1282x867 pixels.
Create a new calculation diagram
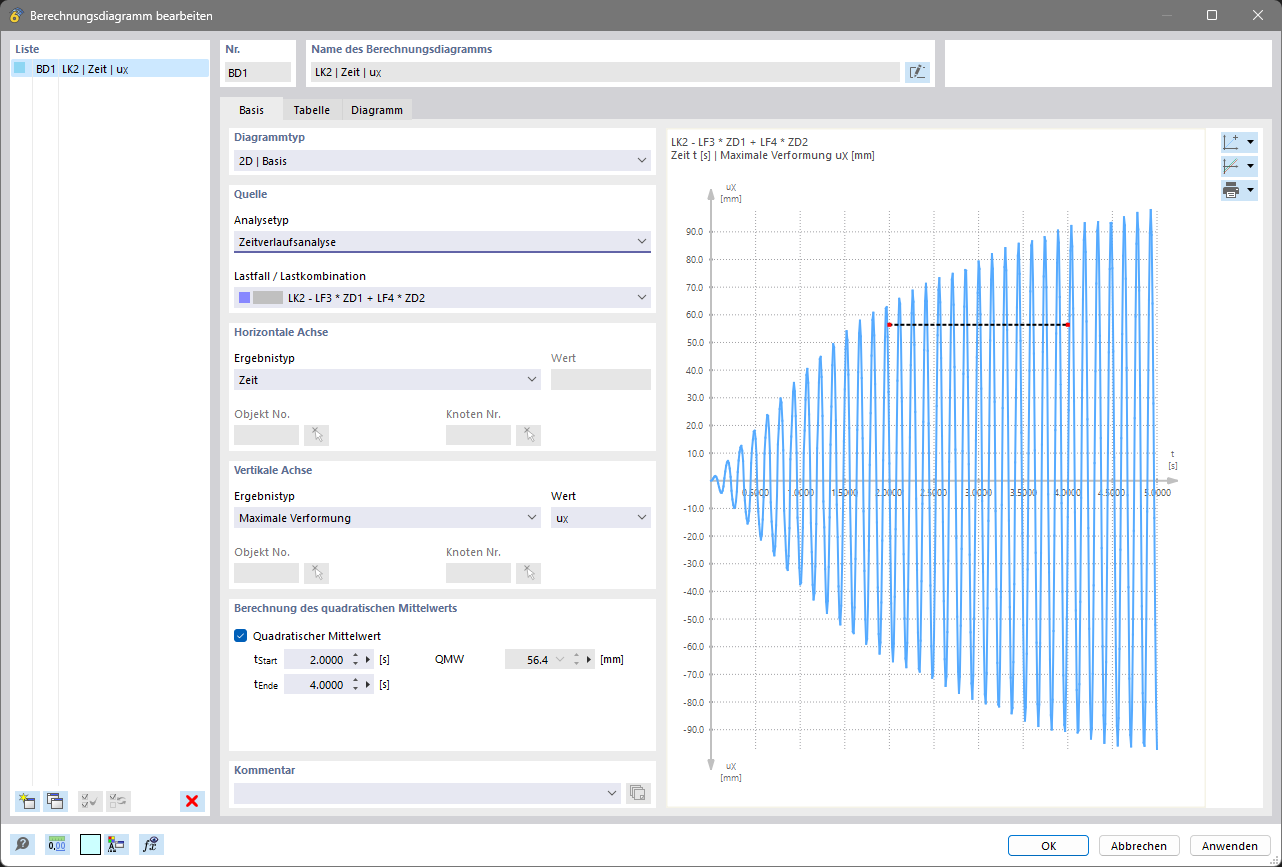[x=27, y=801]
